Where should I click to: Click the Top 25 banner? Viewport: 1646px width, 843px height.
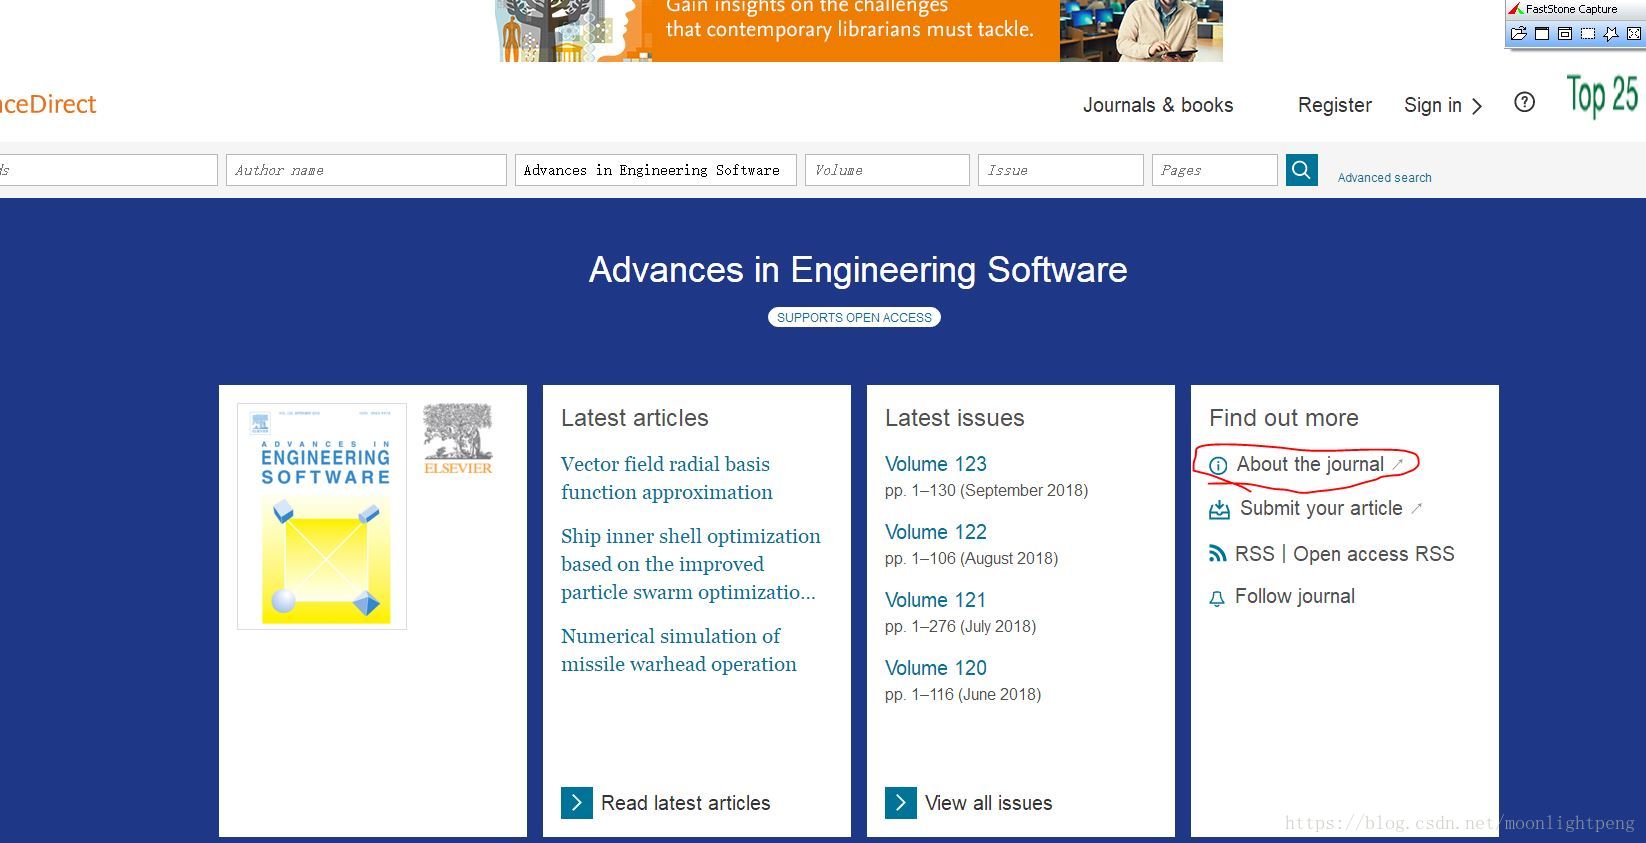(1602, 96)
